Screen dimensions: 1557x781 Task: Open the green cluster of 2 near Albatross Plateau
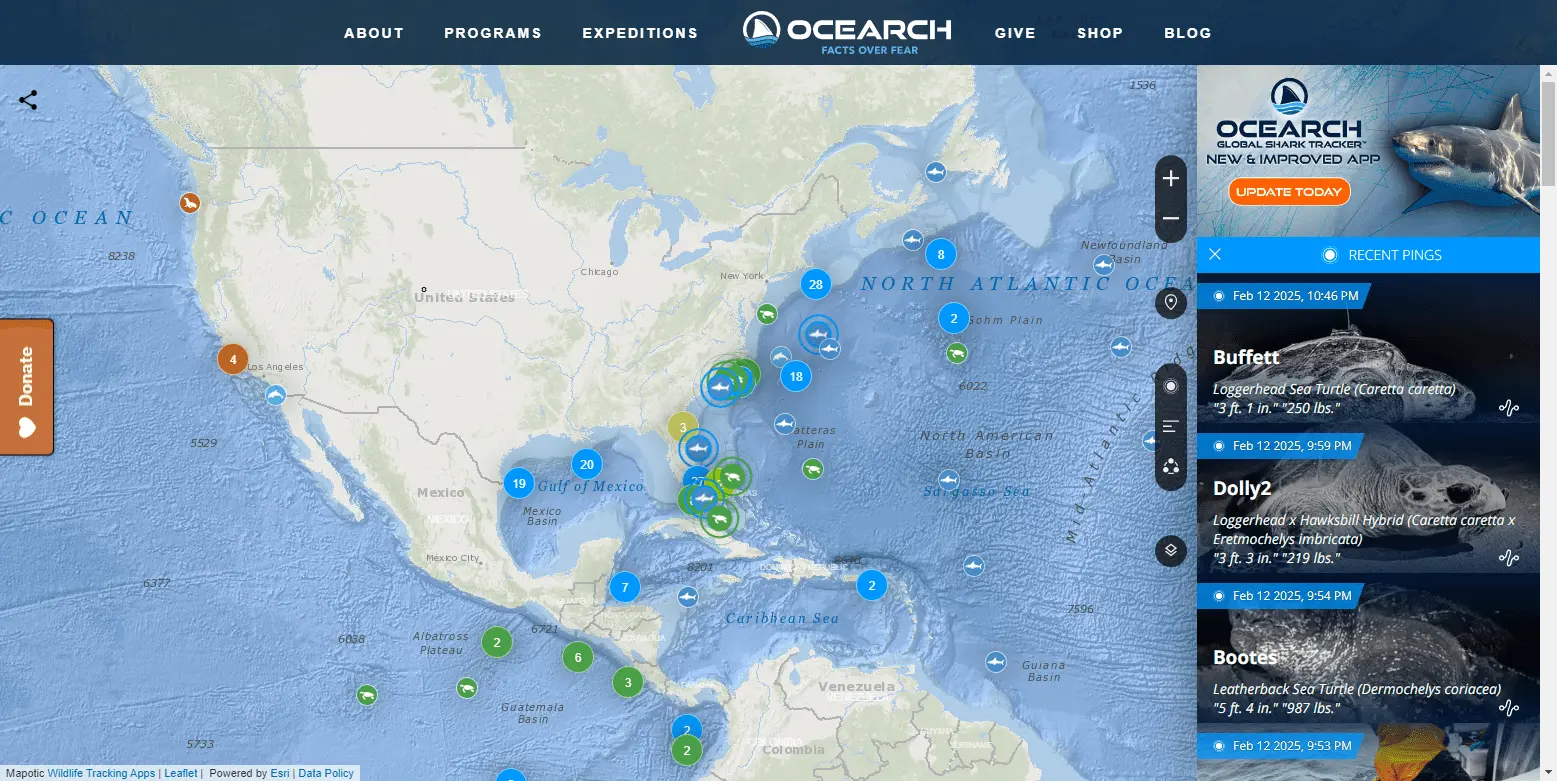tap(497, 641)
